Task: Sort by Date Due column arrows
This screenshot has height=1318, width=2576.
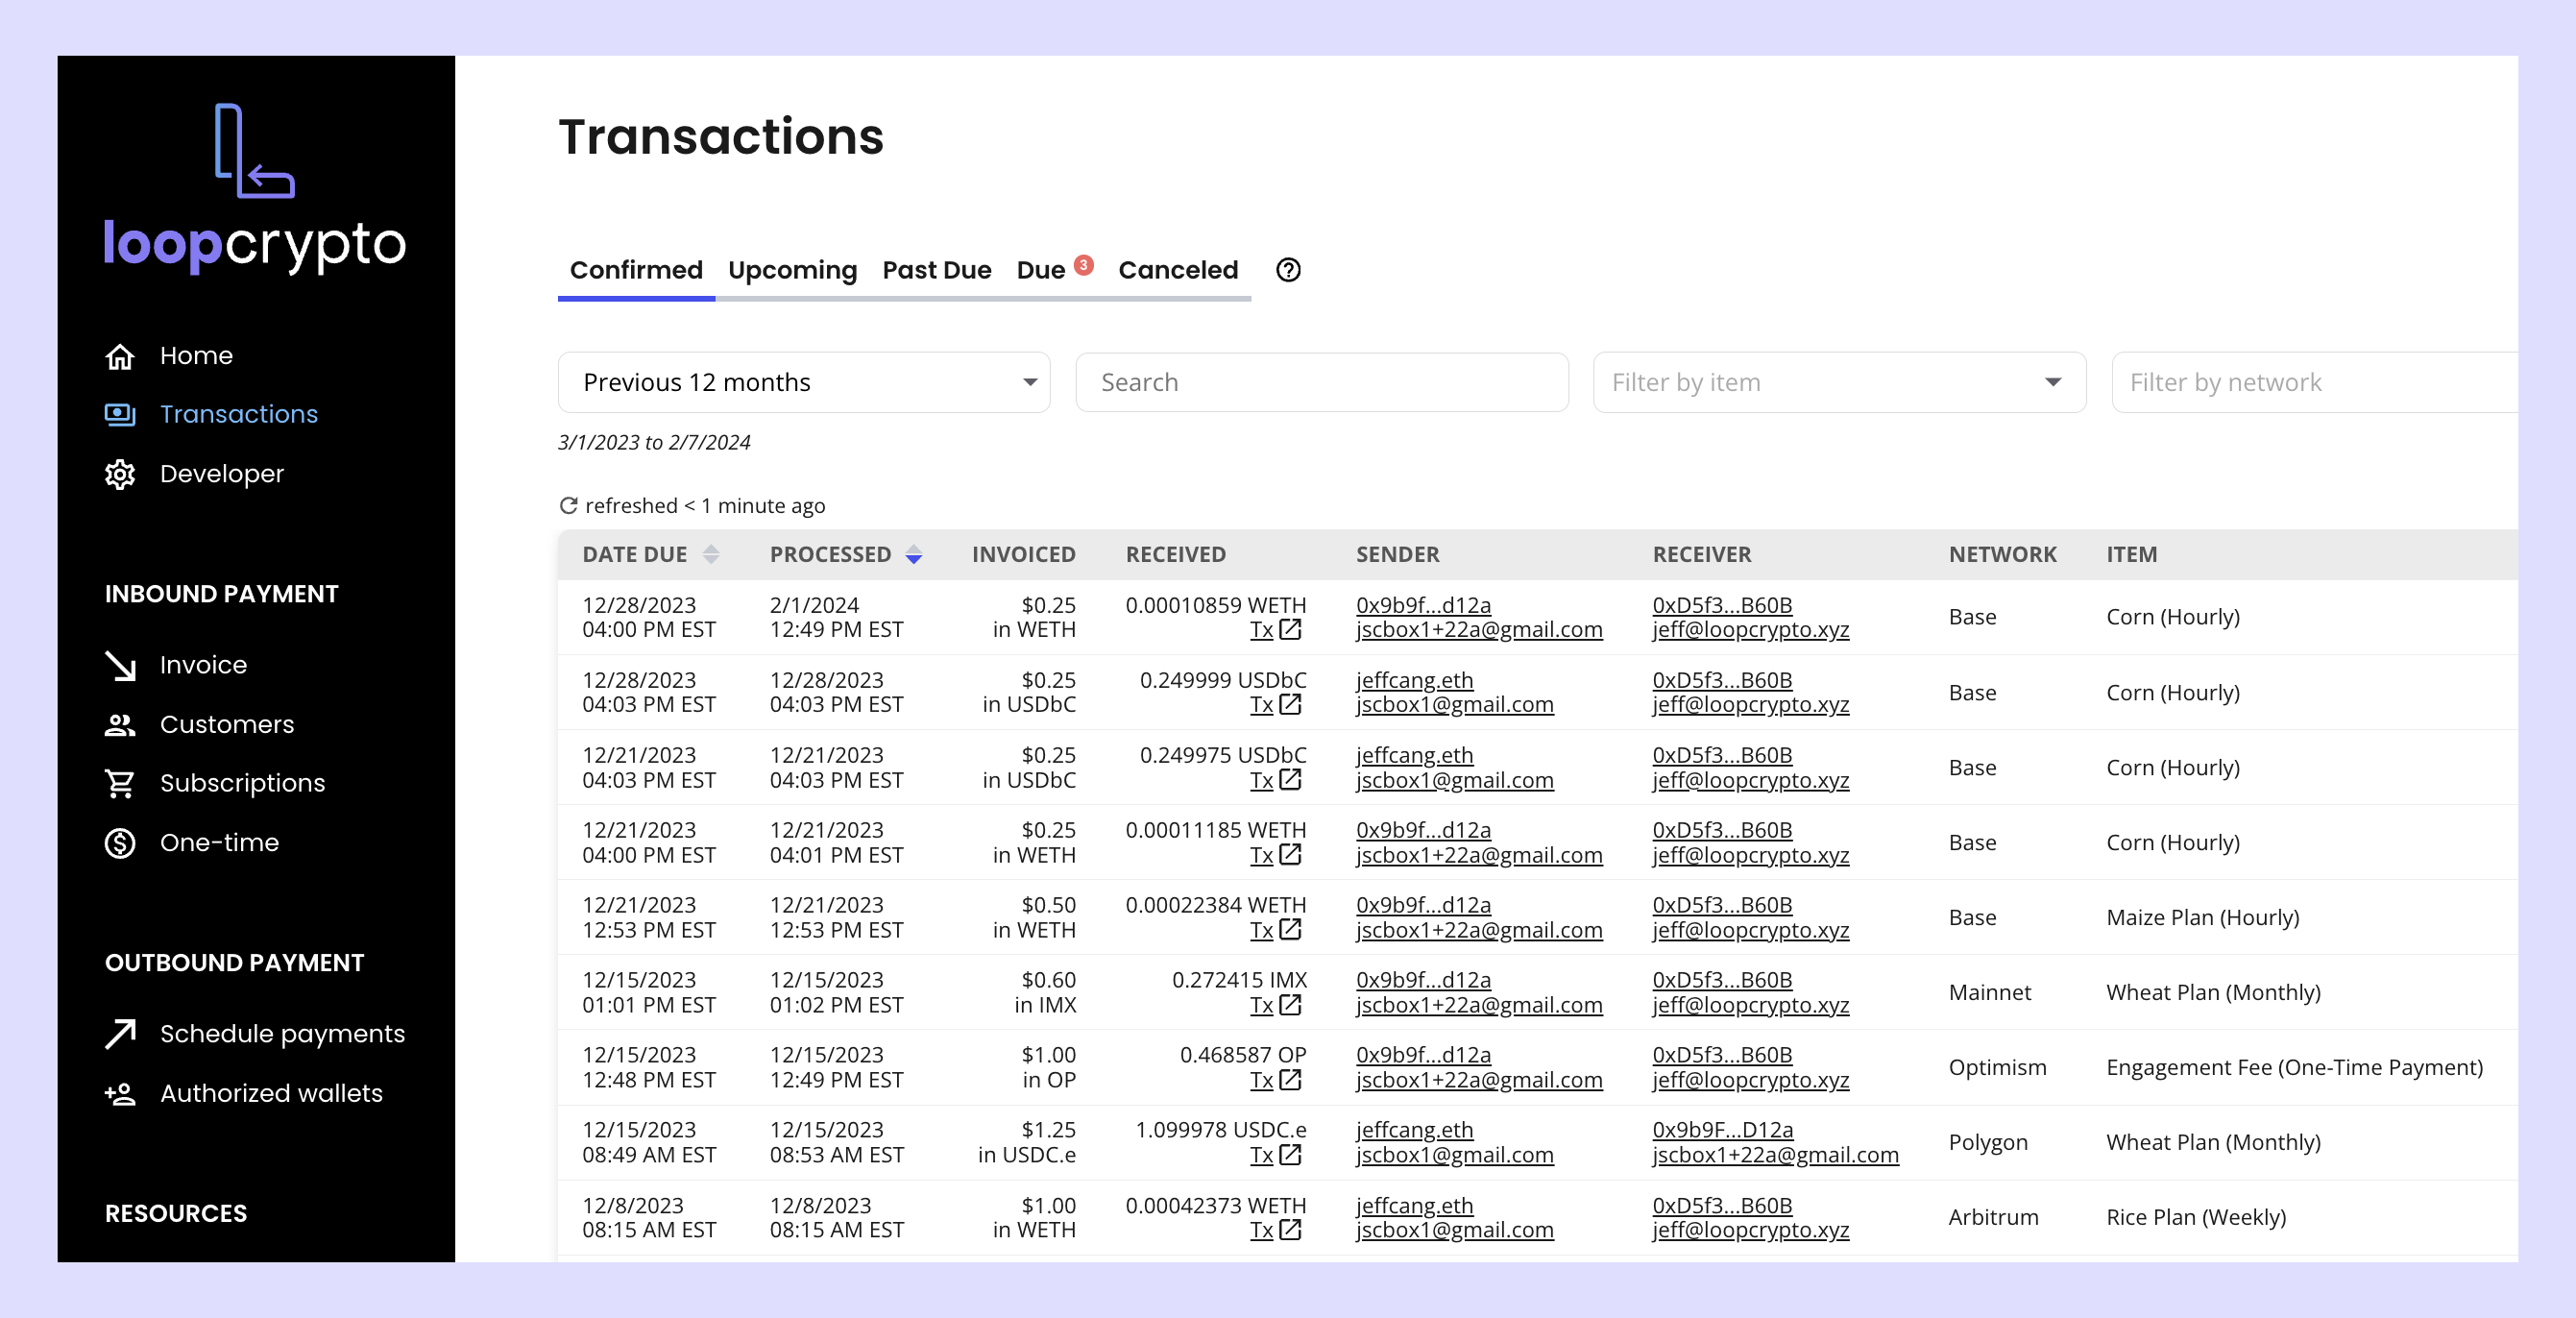Action: click(x=710, y=554)
